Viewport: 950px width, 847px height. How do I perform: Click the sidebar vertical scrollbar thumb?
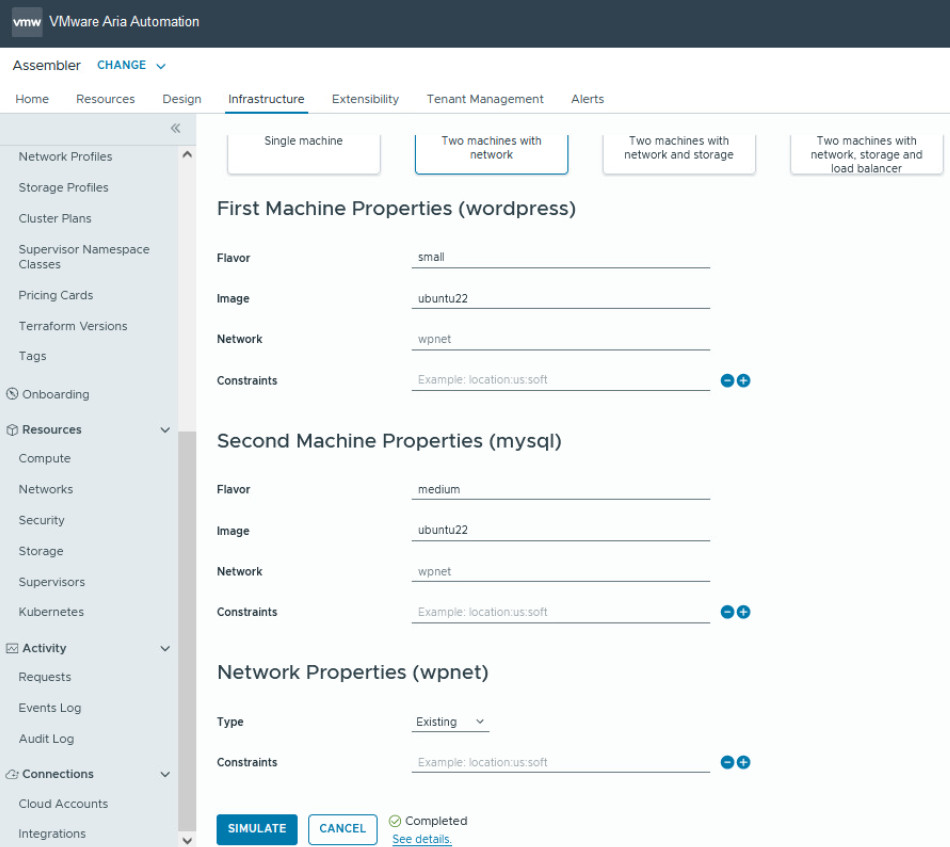(x=187, y=631)
